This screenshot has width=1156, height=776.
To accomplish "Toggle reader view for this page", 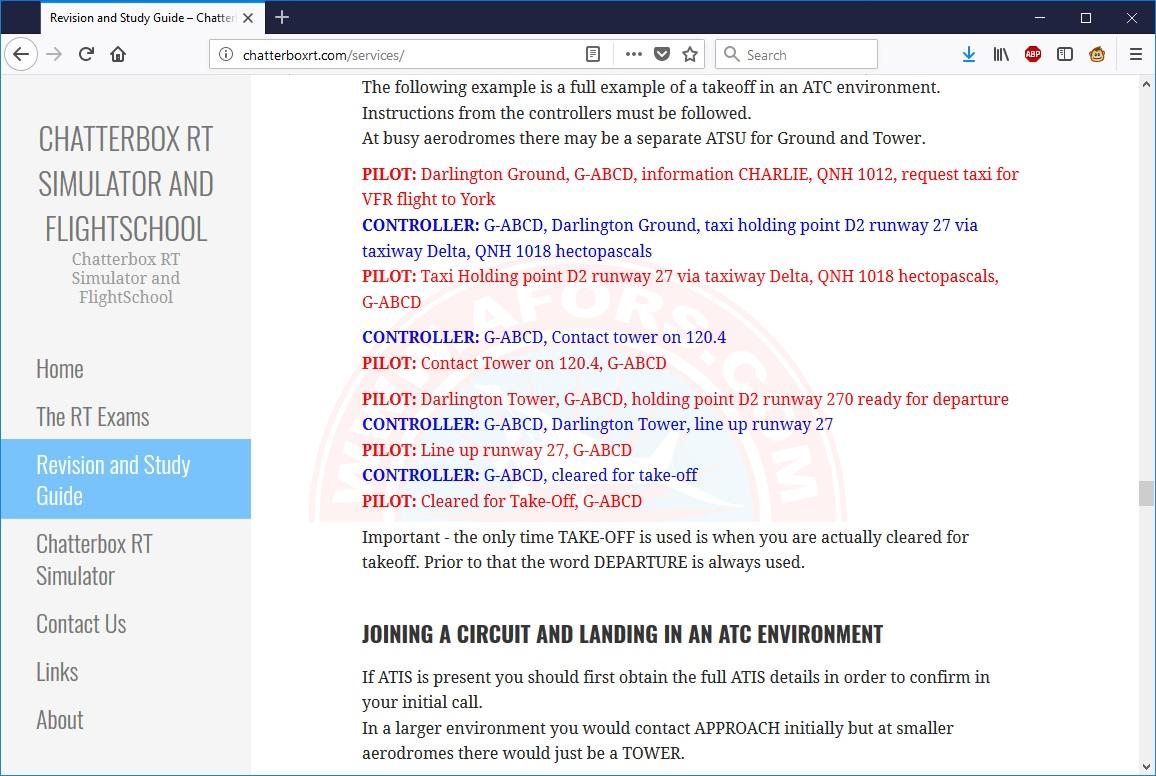I will point(593,54).
